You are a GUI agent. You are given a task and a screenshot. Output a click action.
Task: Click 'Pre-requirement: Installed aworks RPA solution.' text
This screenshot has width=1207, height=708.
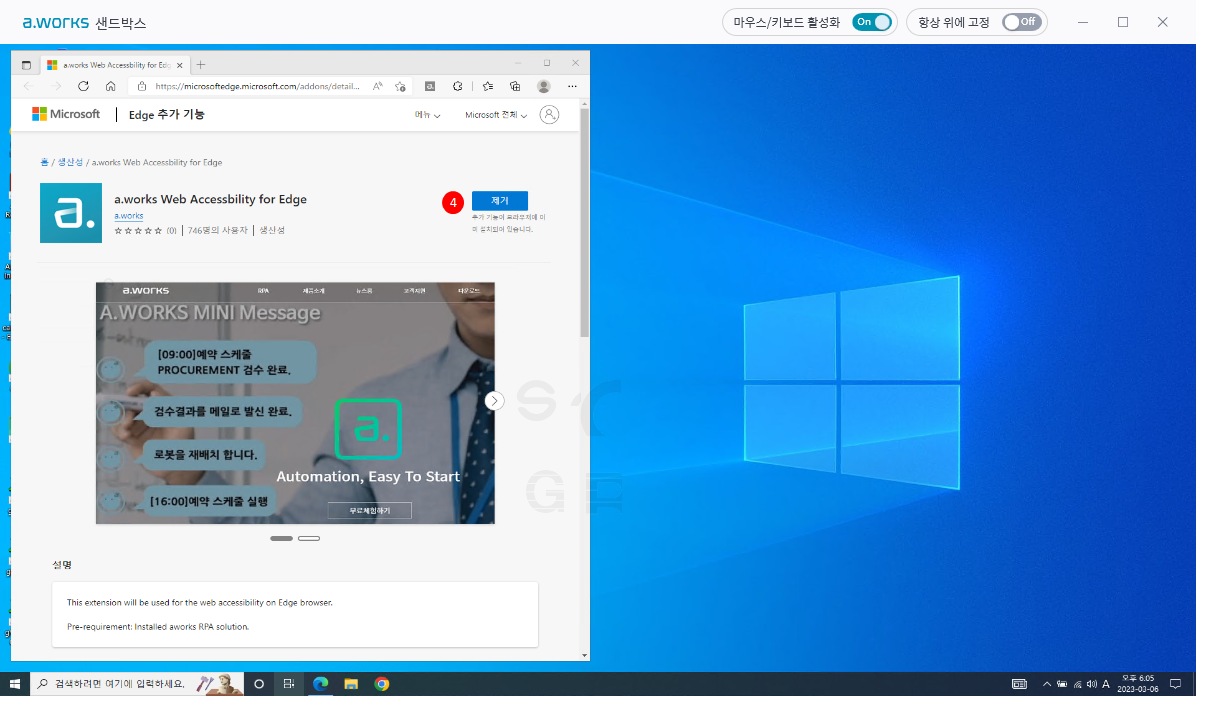(x=158, y=627)
